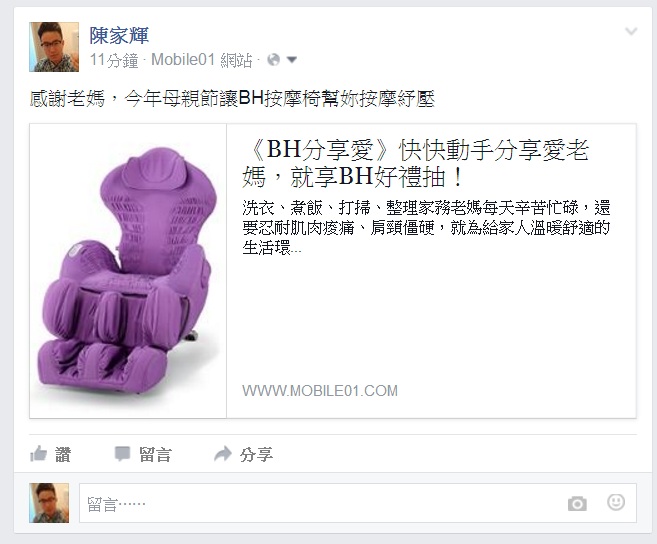
Task: Focus the 留言 comment input field
Action: [358, 503]
